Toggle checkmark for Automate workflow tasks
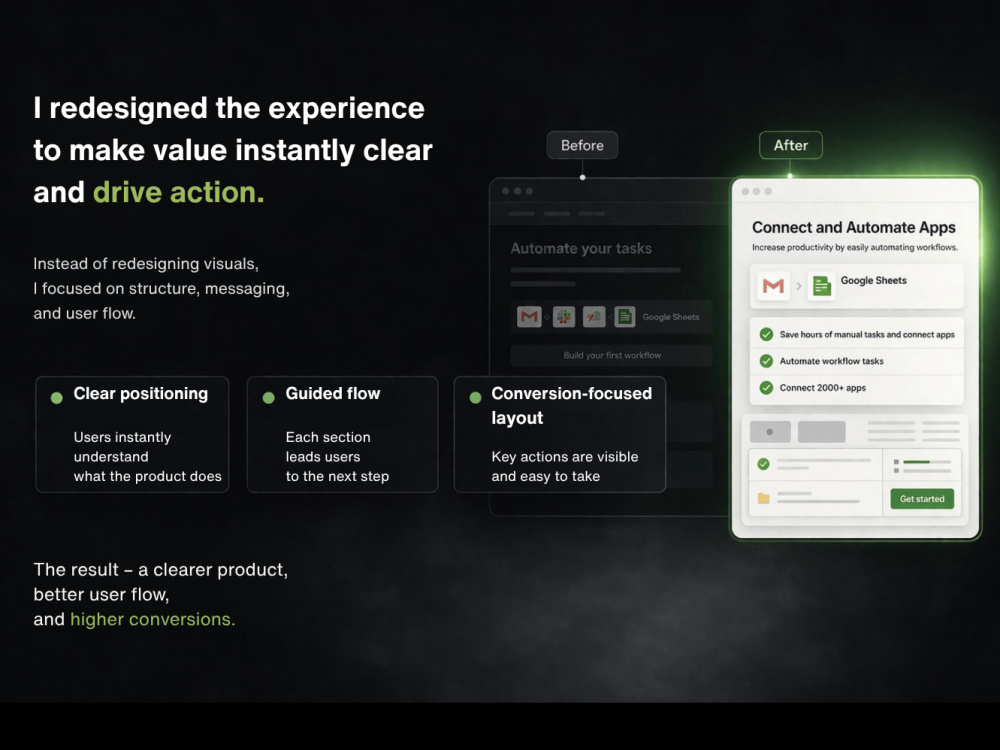The height and width of the screenshot is (750, 1000). click(x=766, y=361)
